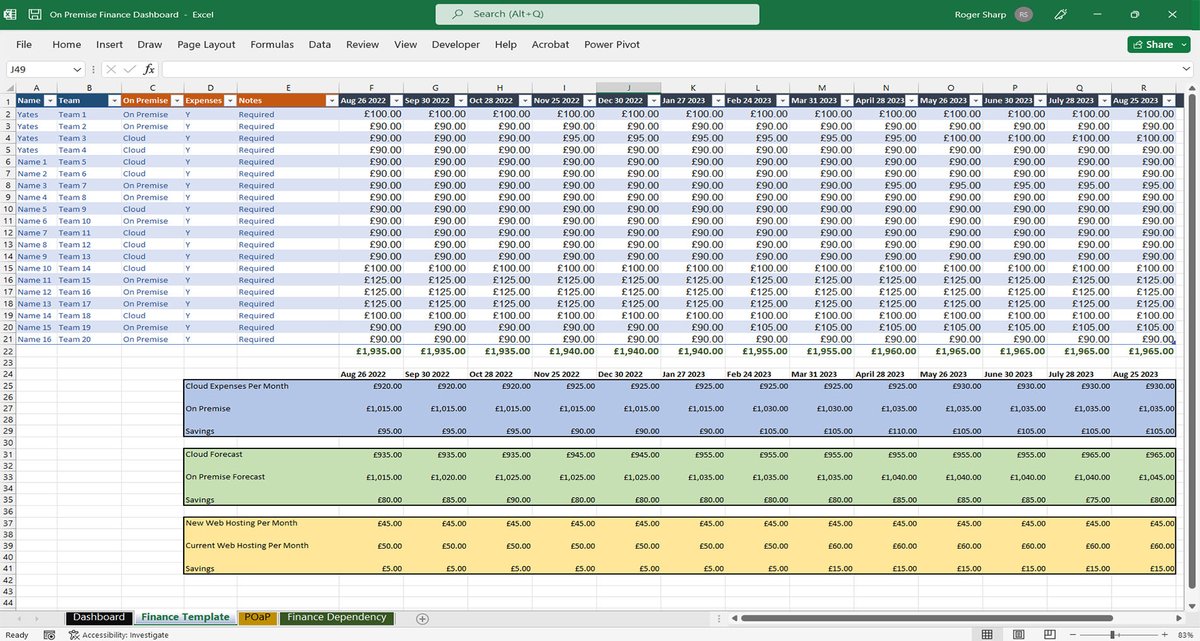Select the Finance Dependency sheet tab
The width and height of the screenshot is (1200, 641).
pos(337,617)
